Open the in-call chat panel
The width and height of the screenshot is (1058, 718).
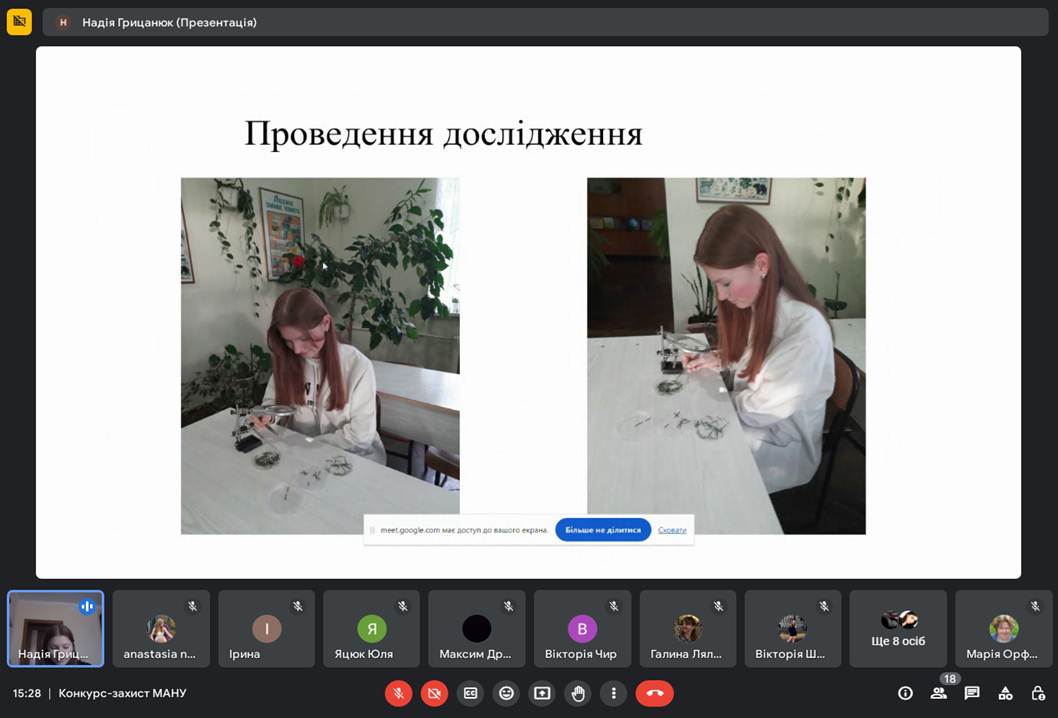tap(971, 692)
